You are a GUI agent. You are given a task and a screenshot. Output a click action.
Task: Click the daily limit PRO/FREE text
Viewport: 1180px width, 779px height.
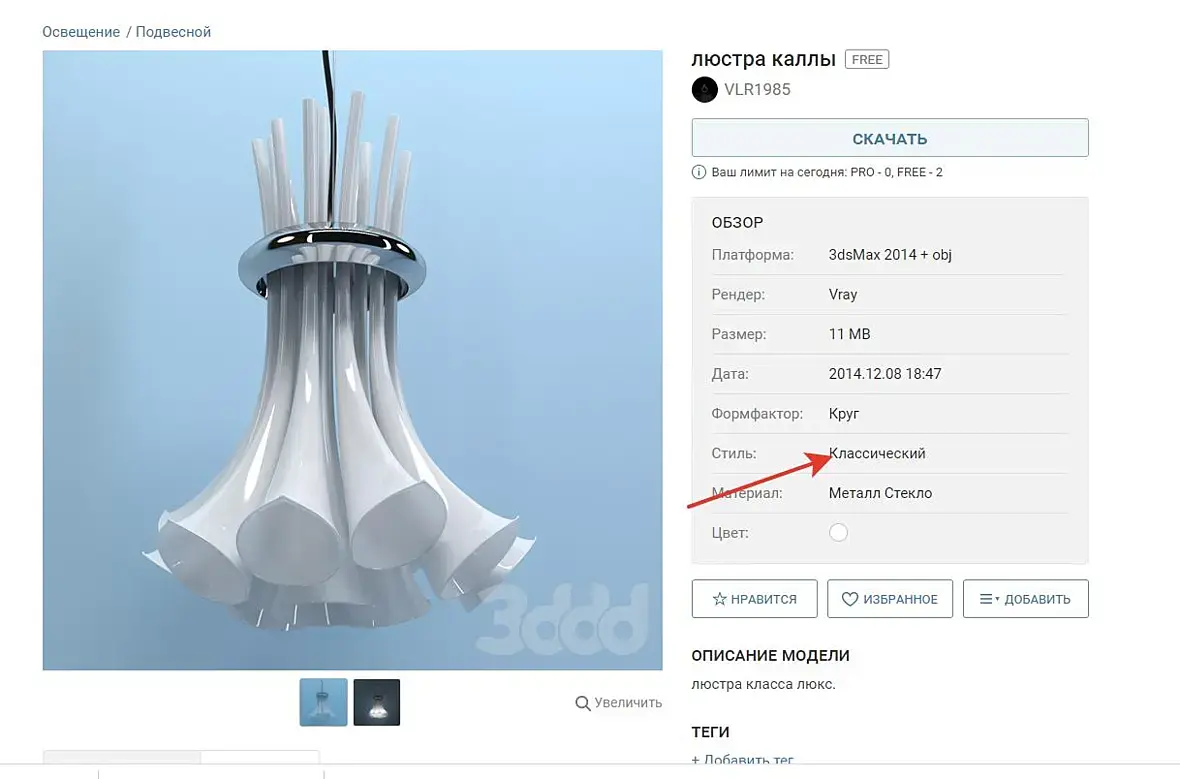[x=827, y=172]
